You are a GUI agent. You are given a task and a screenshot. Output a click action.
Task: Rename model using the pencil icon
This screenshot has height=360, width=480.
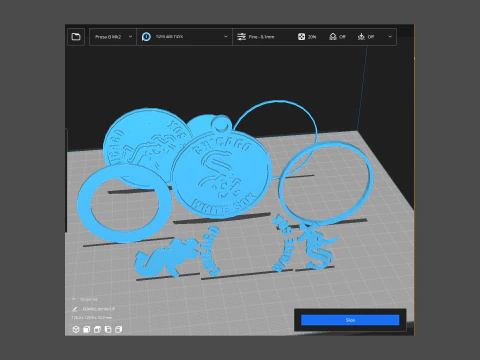[75, 309]
